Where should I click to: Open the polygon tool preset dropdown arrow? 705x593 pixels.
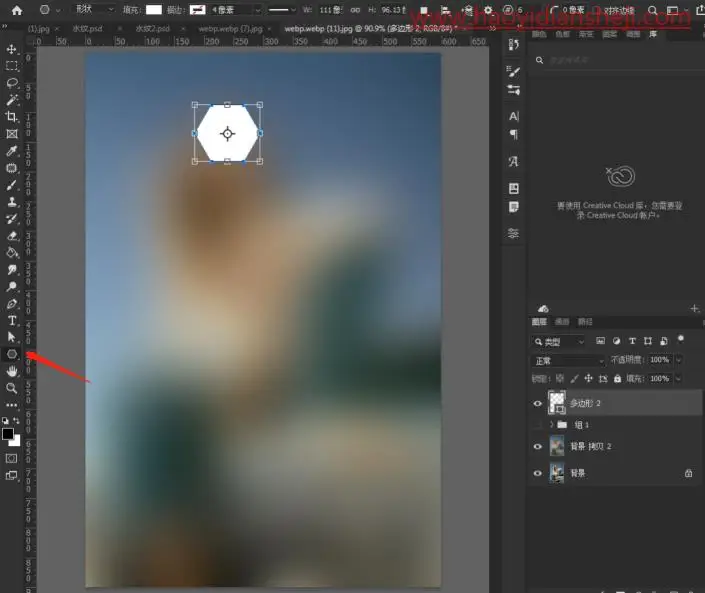pyautogui.click(x=58, y=10)
